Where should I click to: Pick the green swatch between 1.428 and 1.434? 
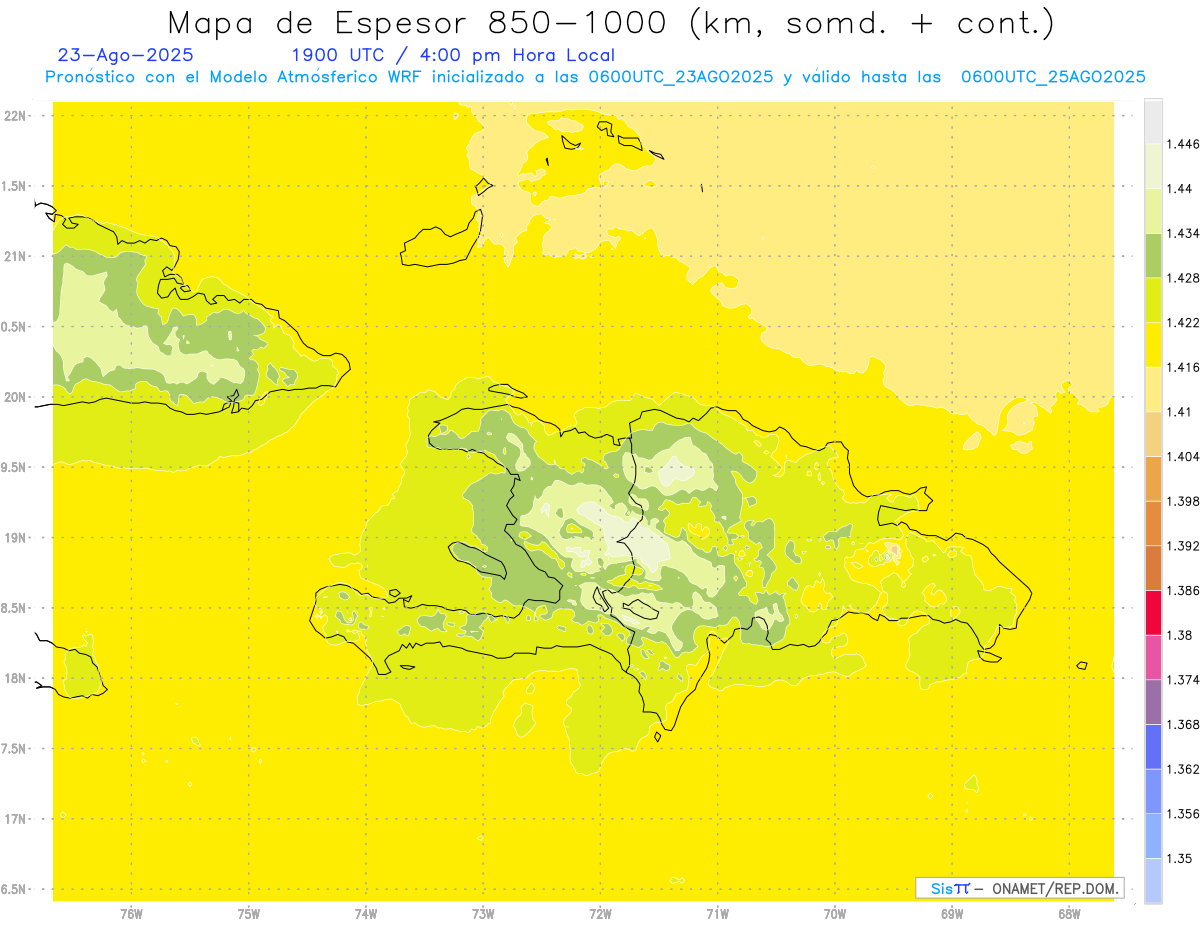(1153, 255)
